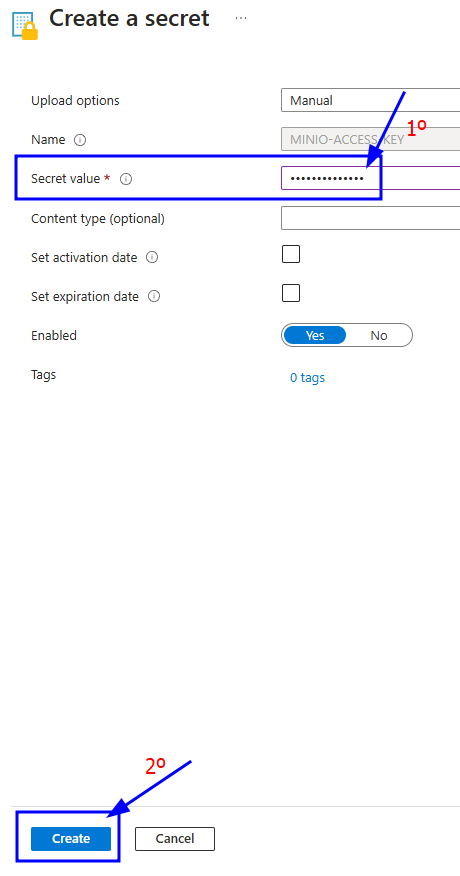Click the Secret value label
460x876 pixels.
point(65,179)
